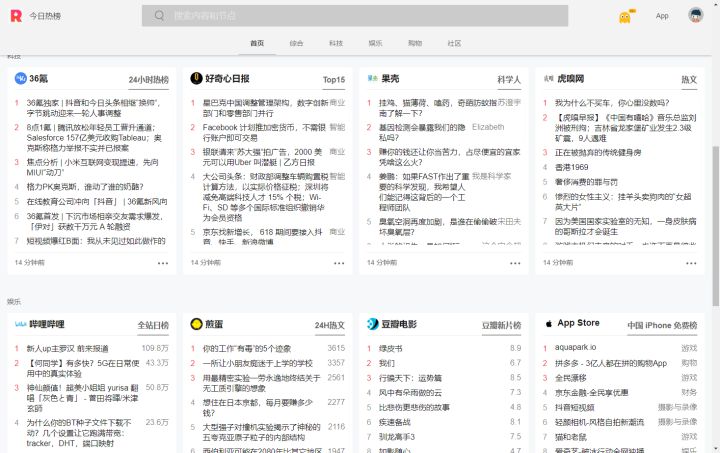Image resolution: width=720 pixels, height=453 pixels.
Task: Open 虎嗅网 热文 list selector
Action: [689, 79]
